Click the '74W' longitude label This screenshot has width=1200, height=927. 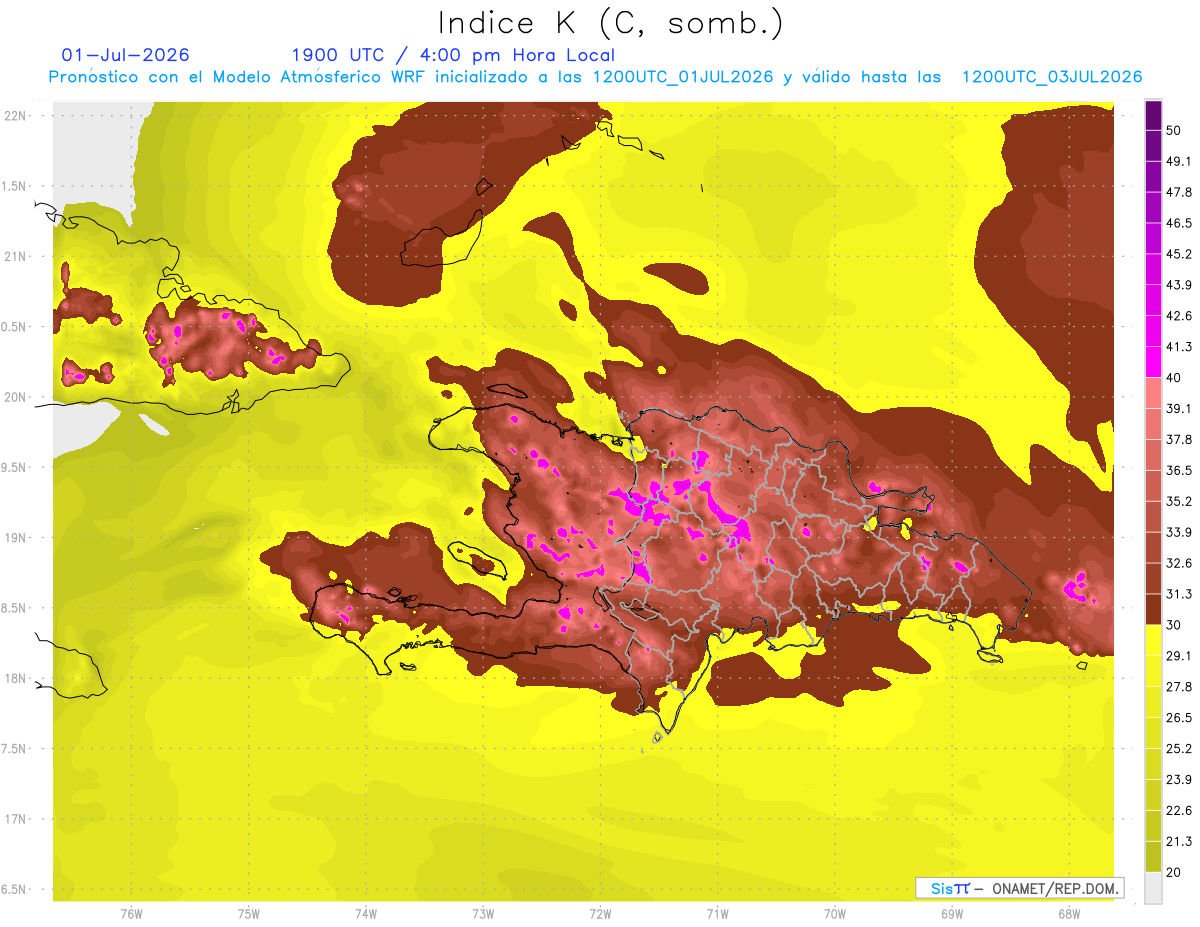pos(366,914)
